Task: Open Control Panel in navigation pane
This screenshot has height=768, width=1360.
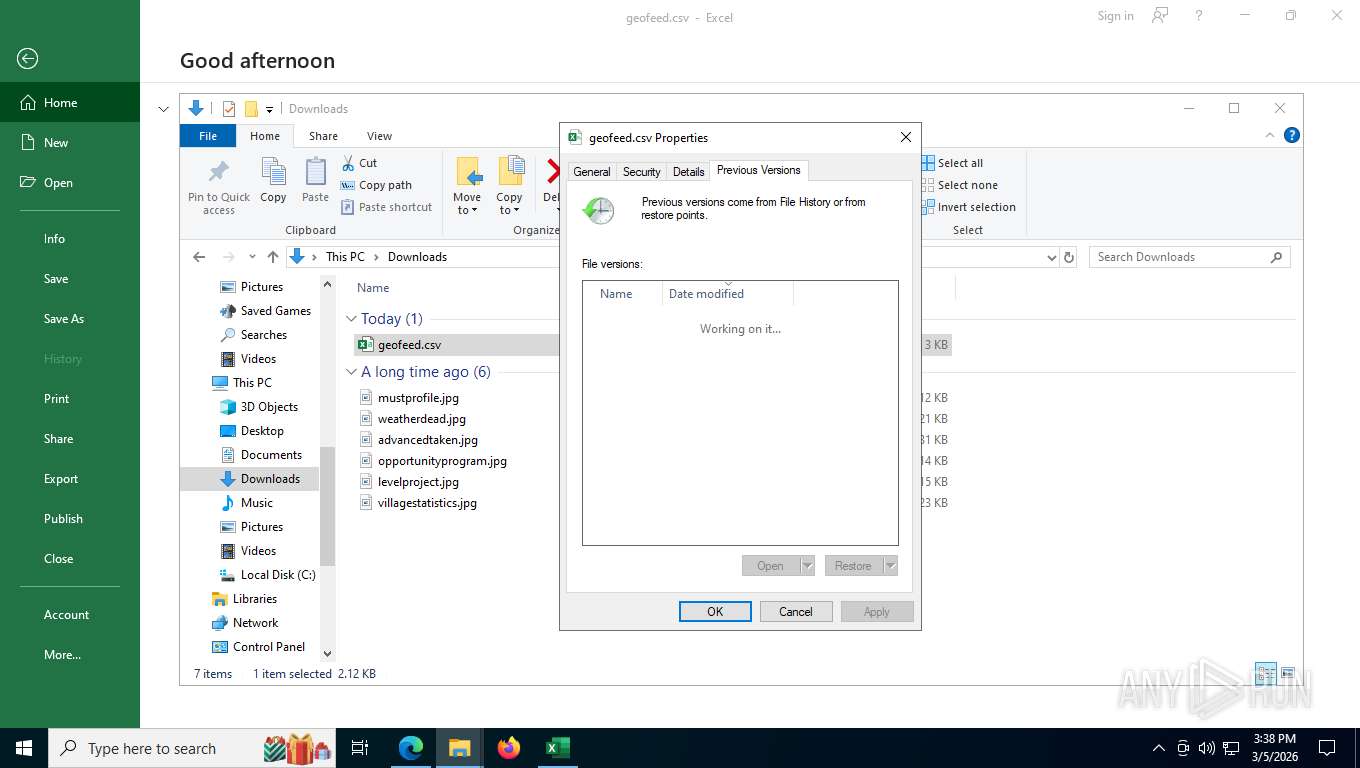Action: click(x=258, y=647)
